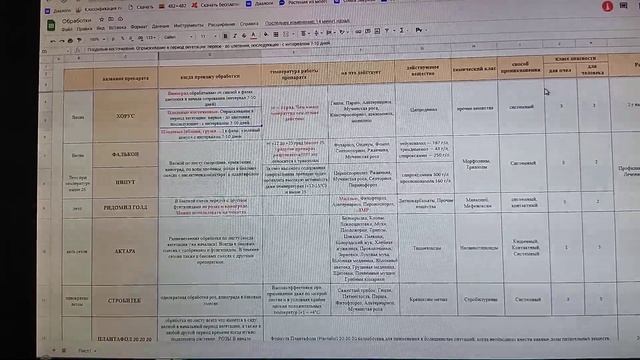The image size is (640, 360).
Task: Open the Правка menu
Action: tap(84, 29)
